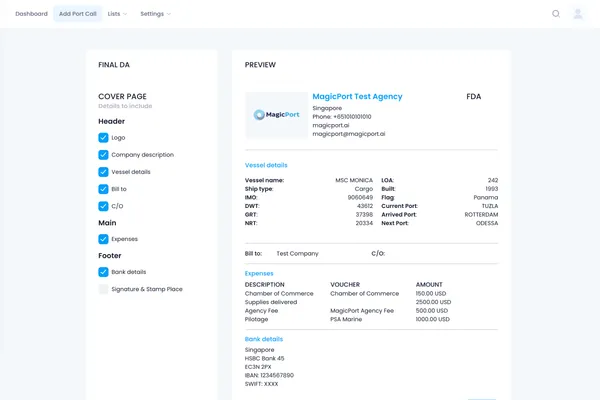This screenshot has width=600, height=400.
Task: Click the SWIFT: XXXX line
Action: coord(261,384)
